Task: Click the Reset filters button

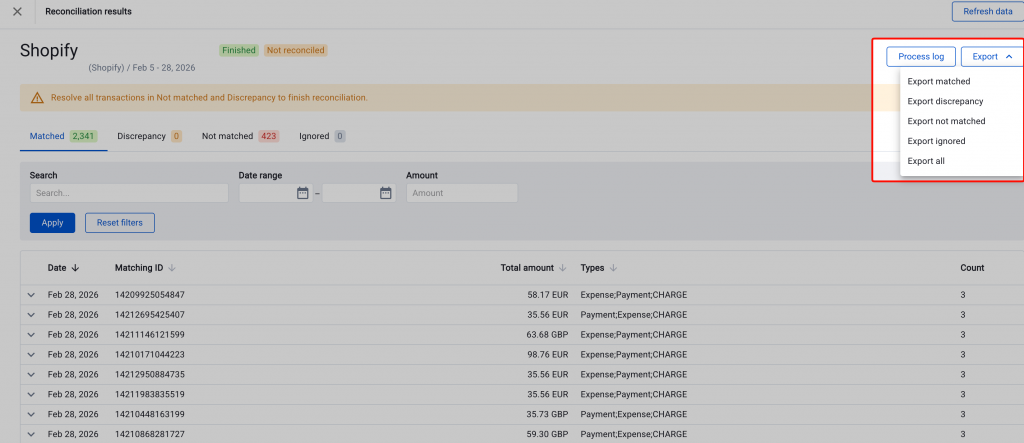Action: pyautogui.click(x=119, y=223)
